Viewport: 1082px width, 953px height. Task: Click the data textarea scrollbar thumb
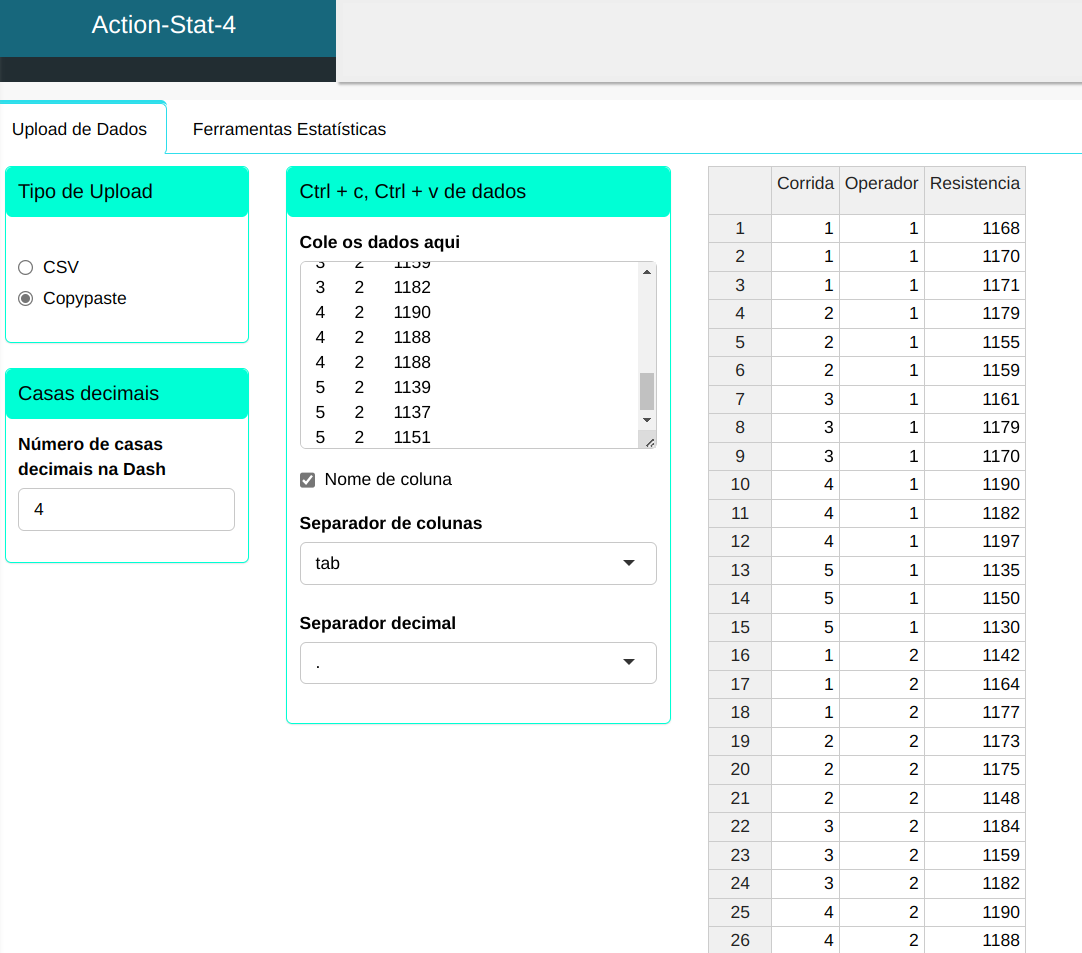point(646,391)
